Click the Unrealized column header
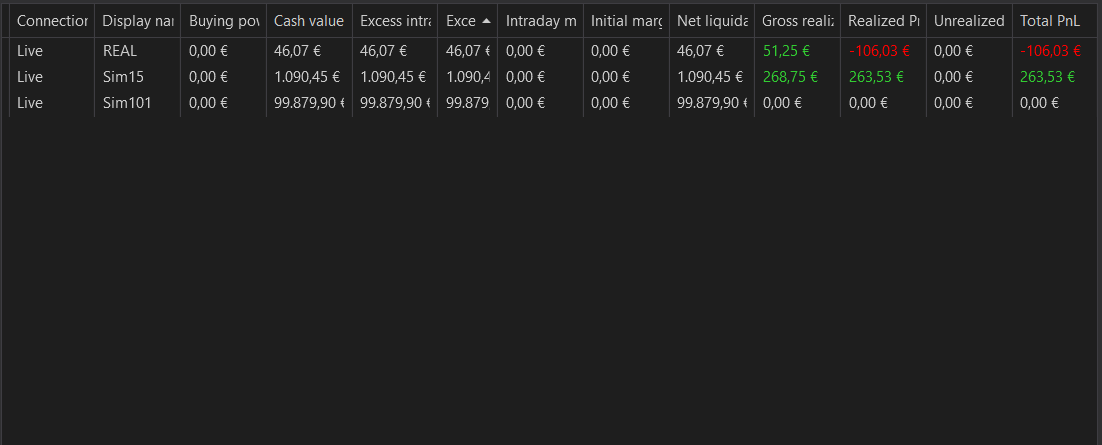1102x445 pixels. tap(969, 21)
